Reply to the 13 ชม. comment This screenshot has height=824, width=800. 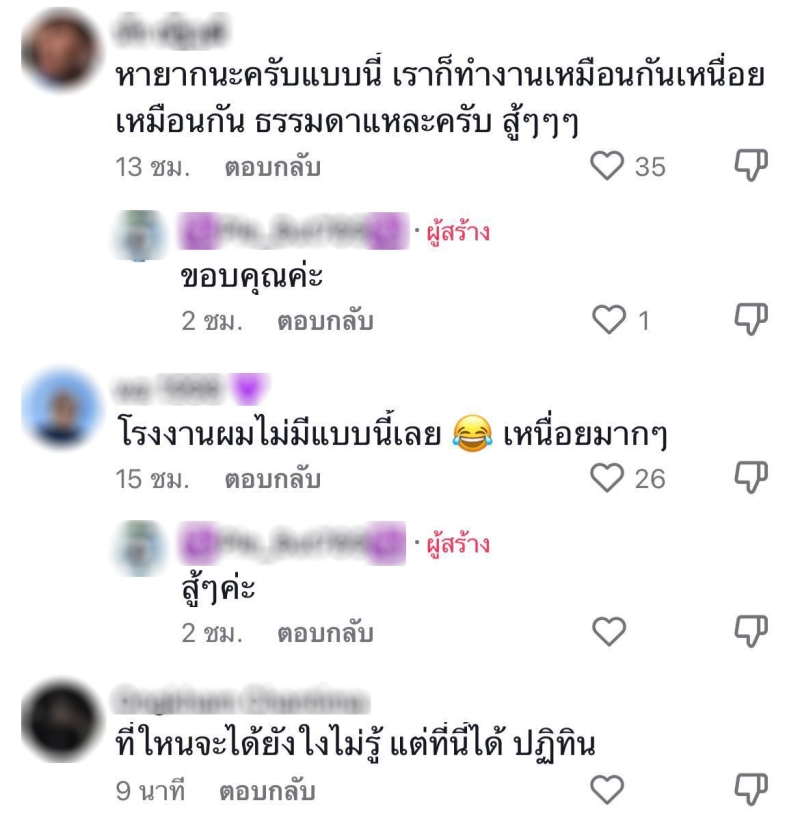tap(272, 167)
